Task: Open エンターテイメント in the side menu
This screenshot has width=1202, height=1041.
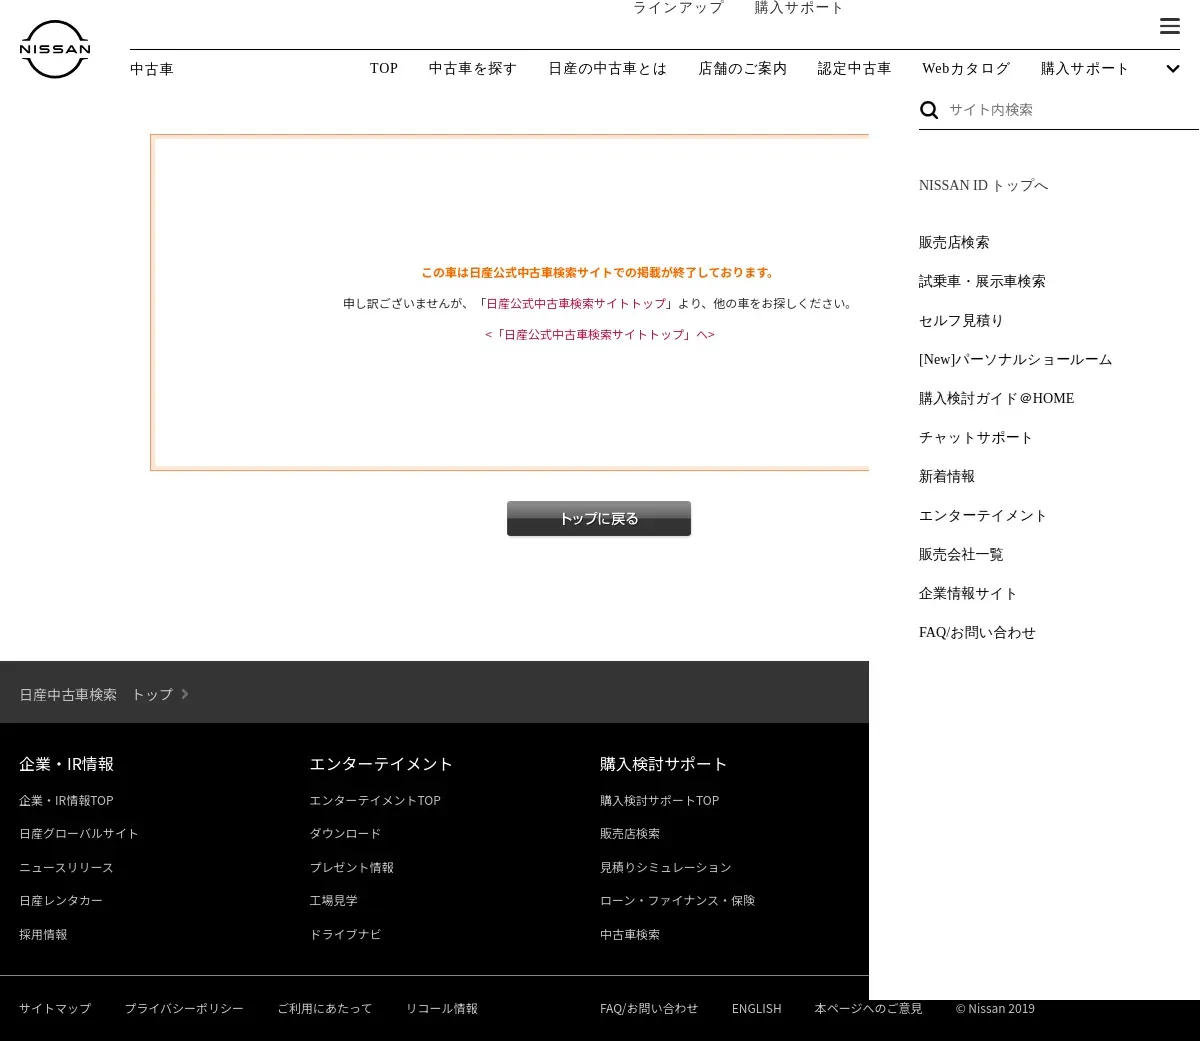Action: pos(982,516)
